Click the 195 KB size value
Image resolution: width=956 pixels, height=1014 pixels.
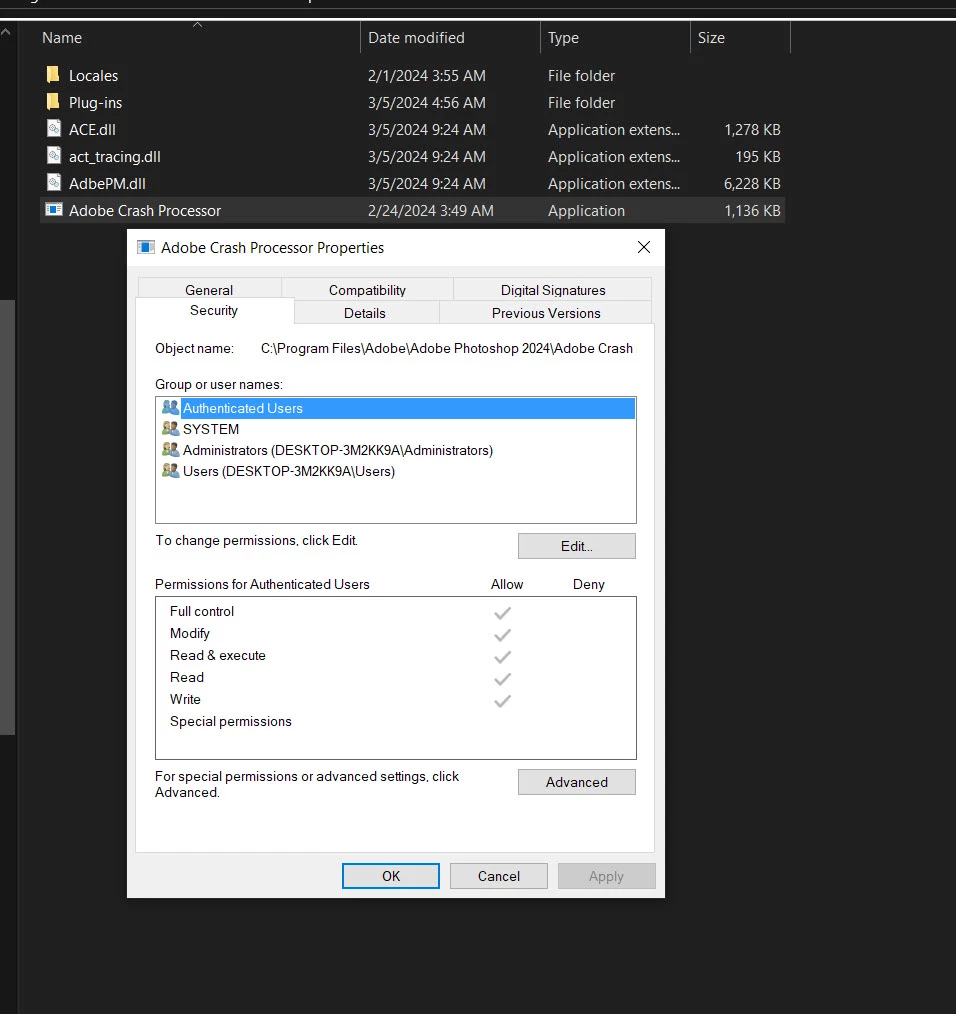757,156
